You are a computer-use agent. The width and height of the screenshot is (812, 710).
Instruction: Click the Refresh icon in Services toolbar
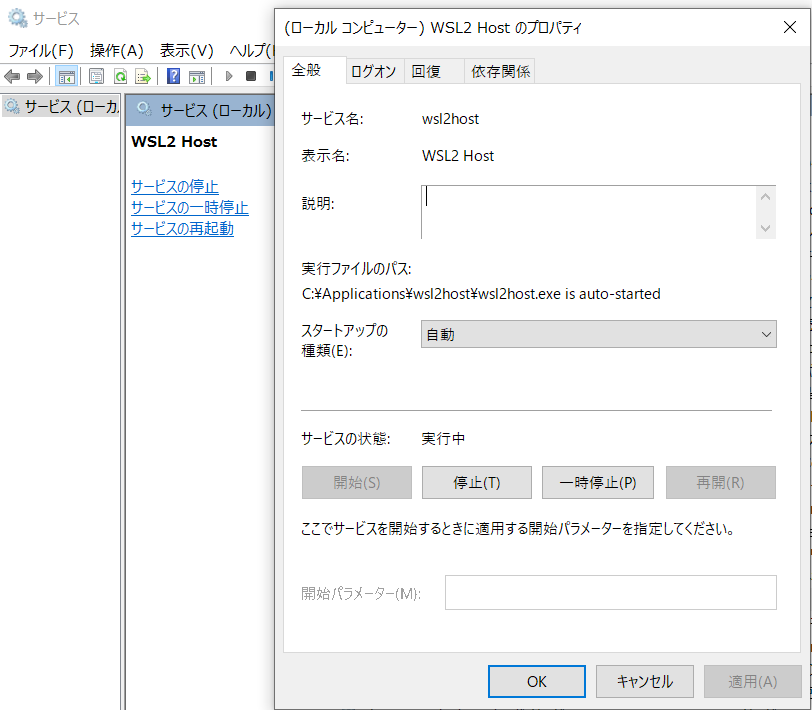click(x=120, y=77)
